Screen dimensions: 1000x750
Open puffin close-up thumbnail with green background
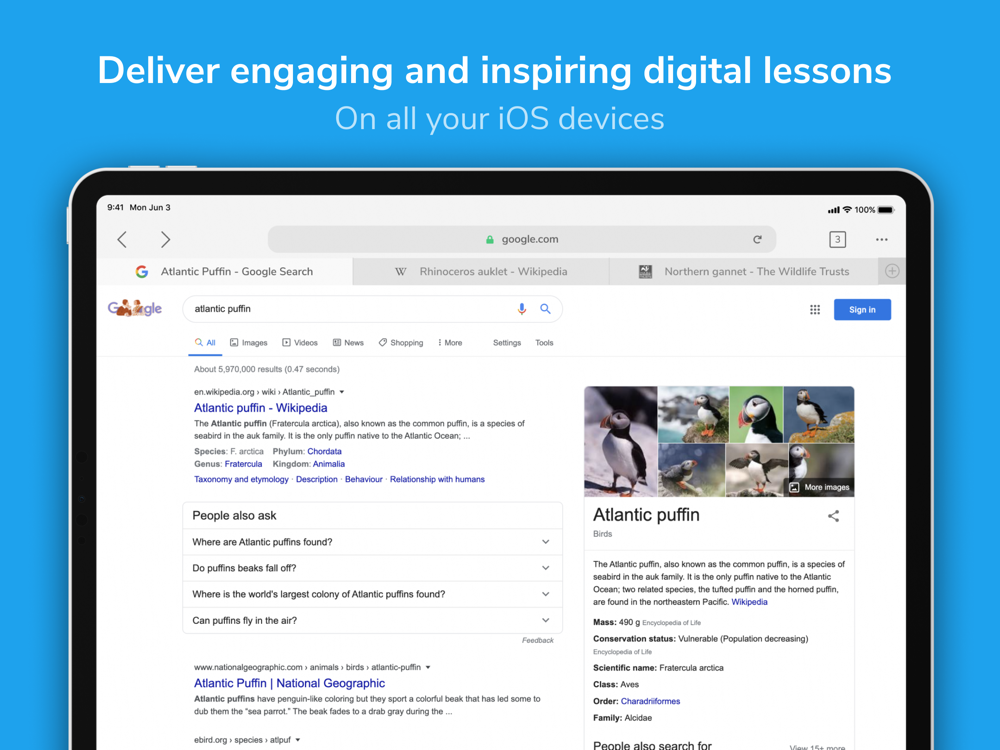756,415
